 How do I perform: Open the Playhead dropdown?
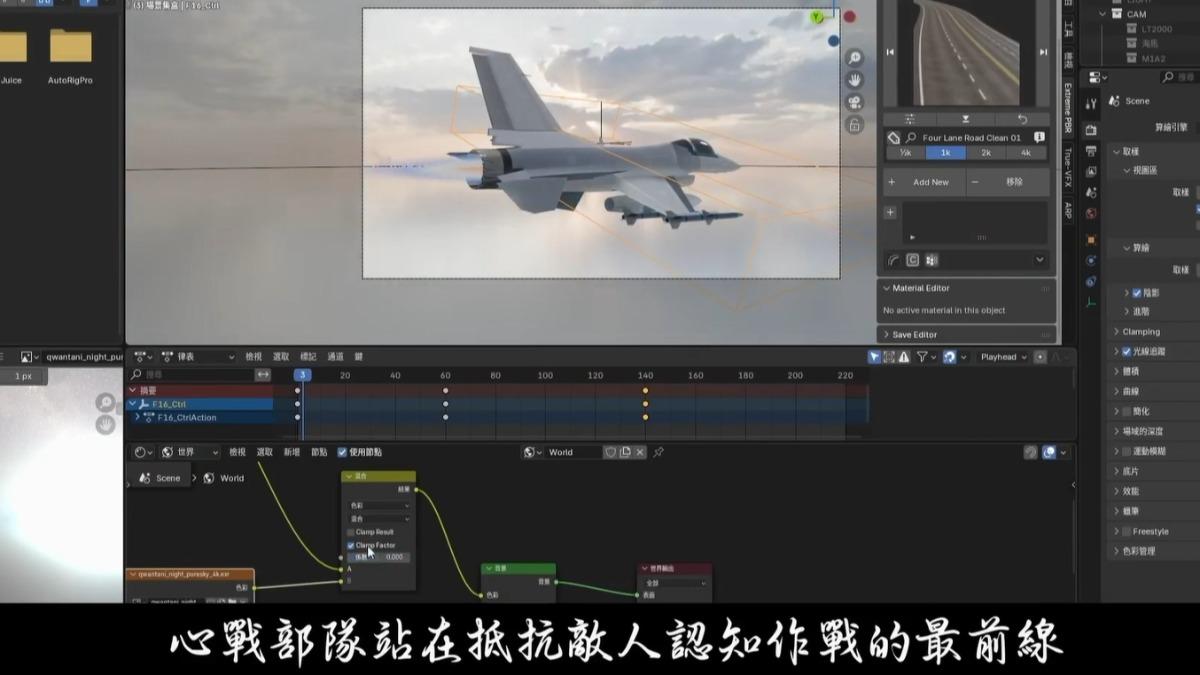pos(1003,357)
